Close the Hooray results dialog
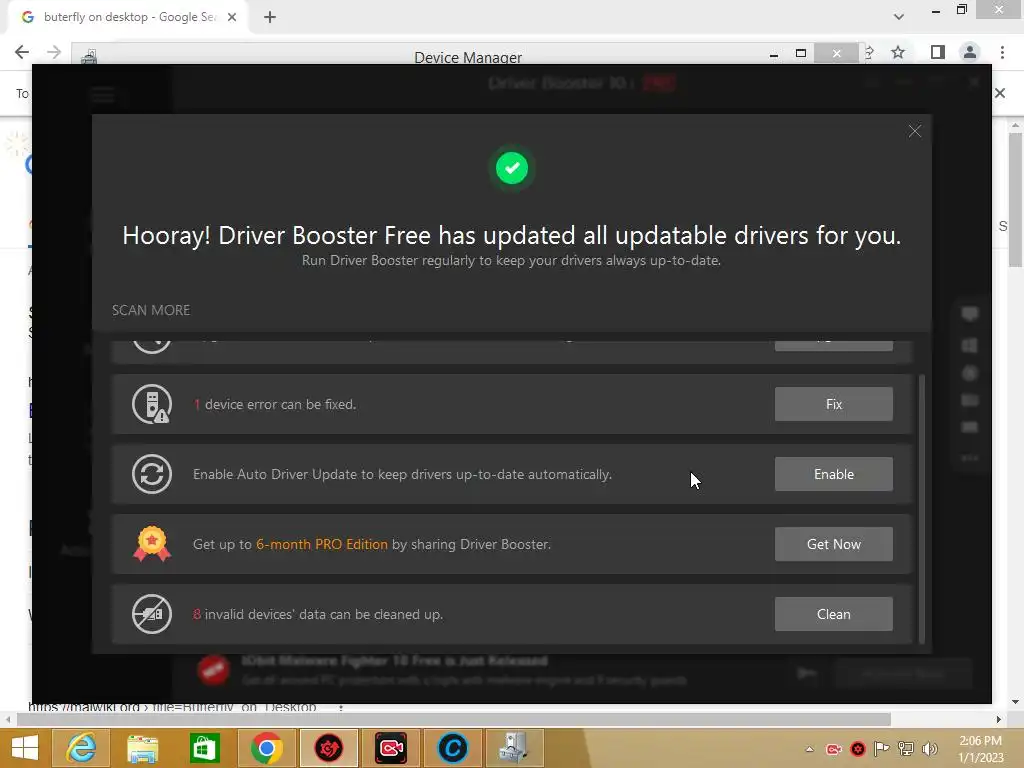The width and height of the screenshot is (1024, 768). pyautogui.click(x=914, y=131)
